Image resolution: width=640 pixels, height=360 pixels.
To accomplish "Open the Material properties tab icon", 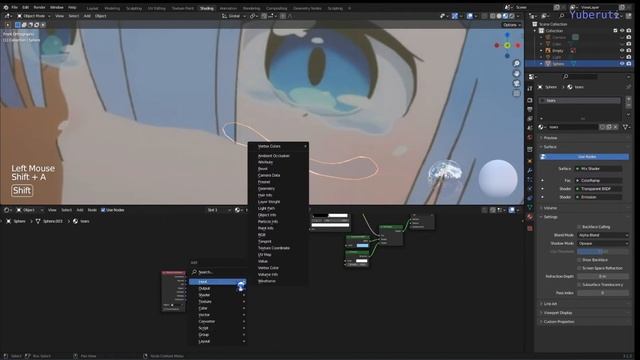I will 530,217.
